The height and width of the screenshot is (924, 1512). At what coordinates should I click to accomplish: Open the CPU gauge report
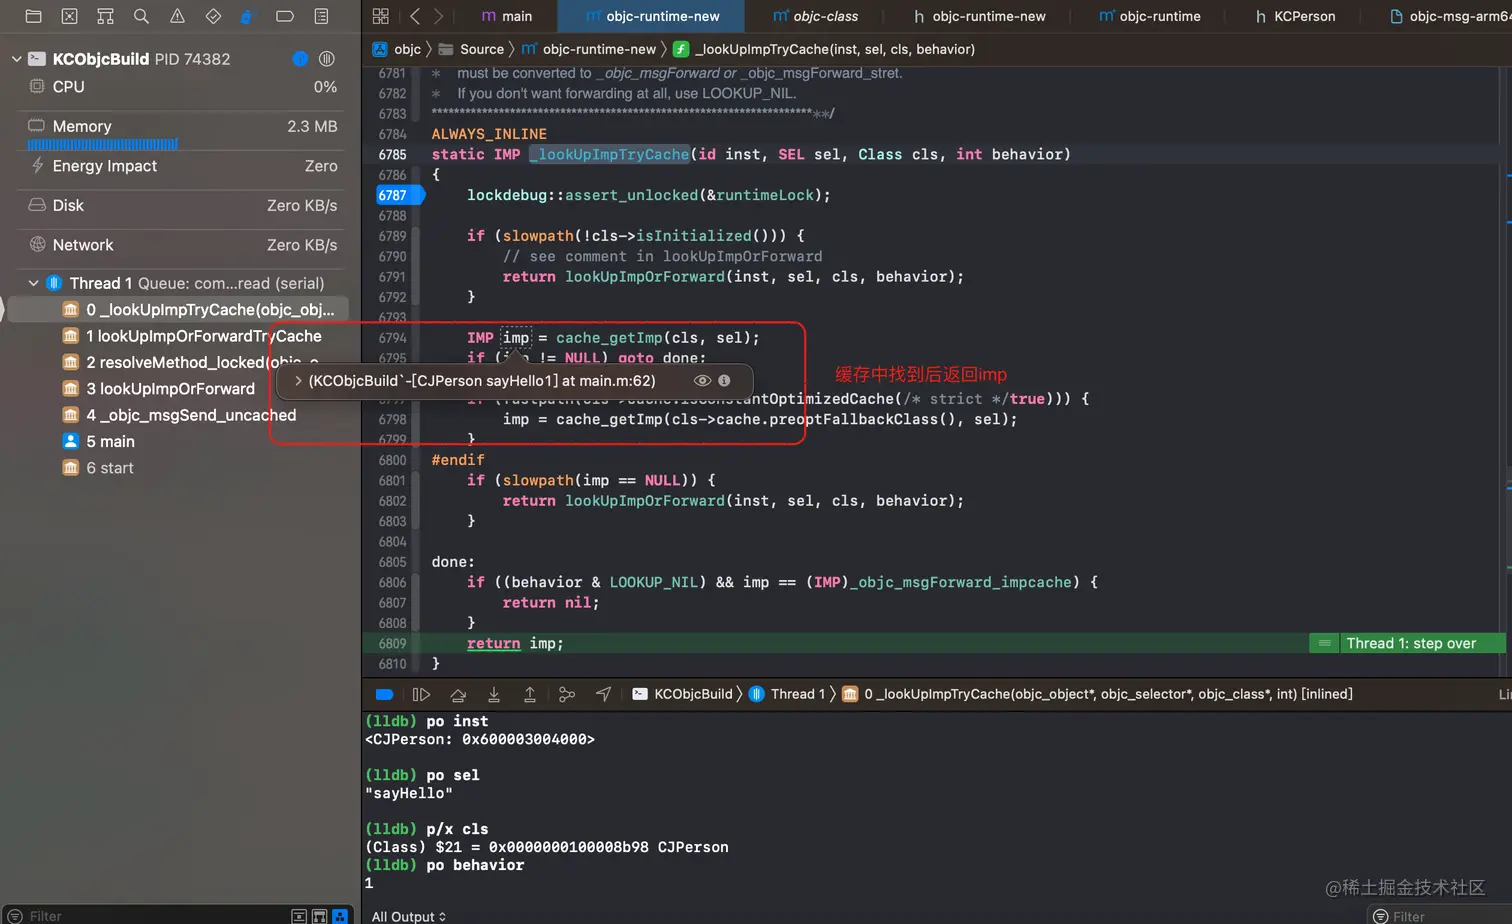pos(181,87)
